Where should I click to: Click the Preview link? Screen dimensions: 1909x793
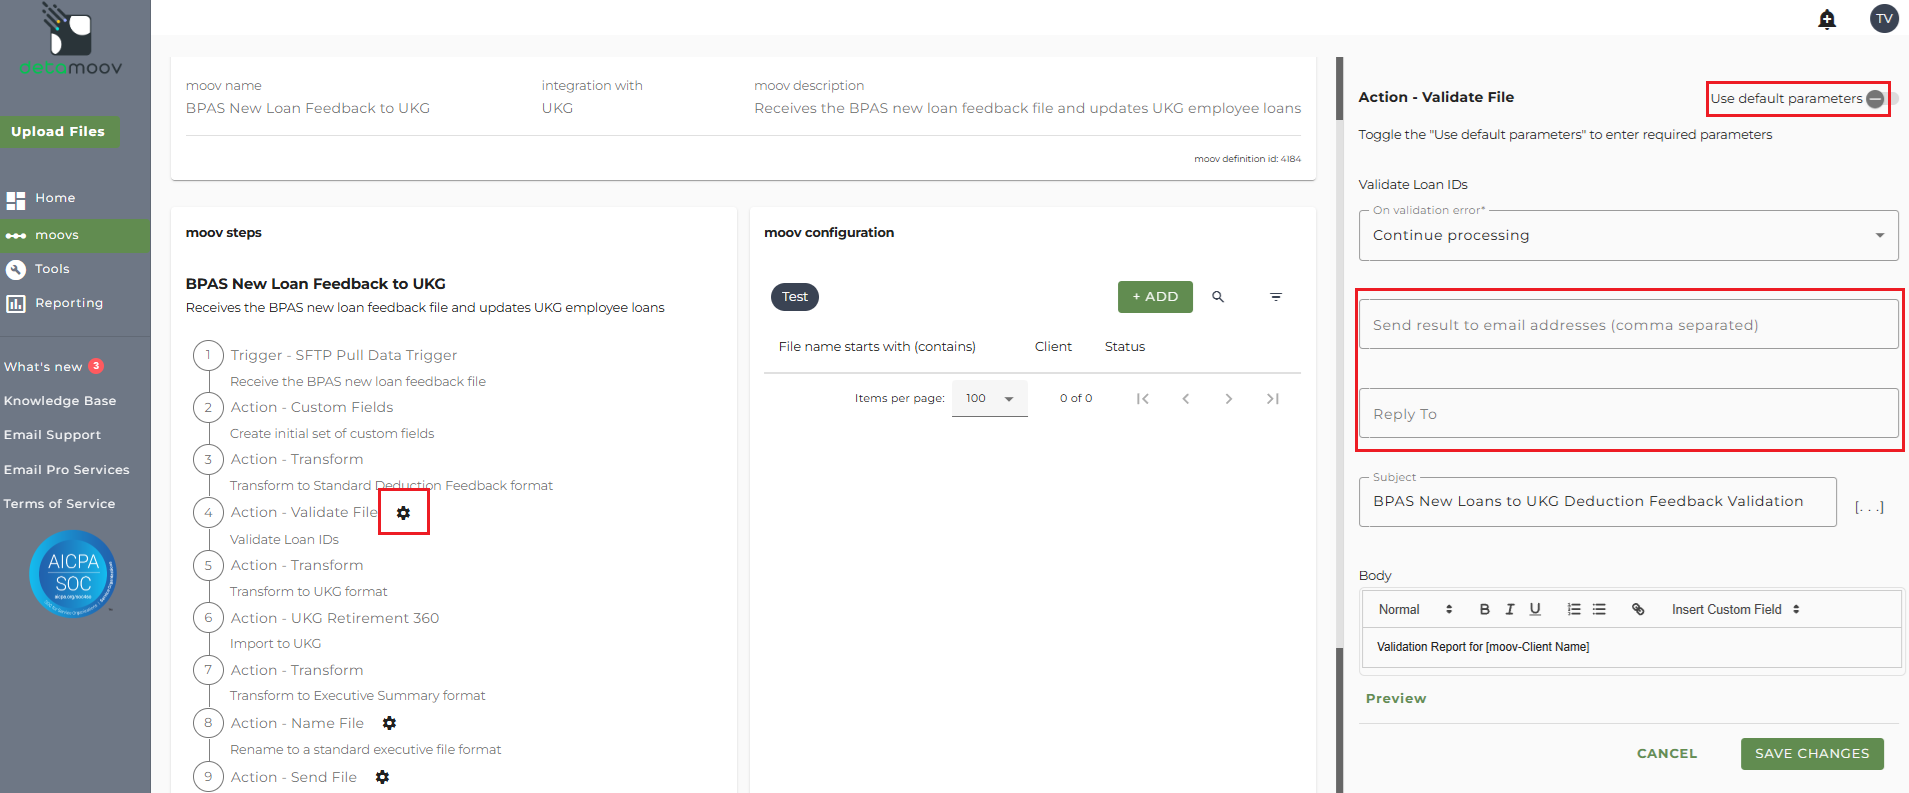pos(1396,699)
